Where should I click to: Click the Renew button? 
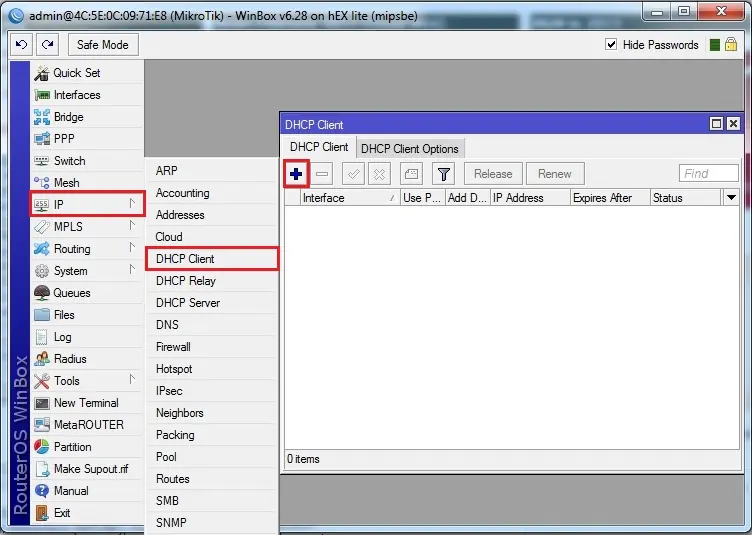point(555,174)
